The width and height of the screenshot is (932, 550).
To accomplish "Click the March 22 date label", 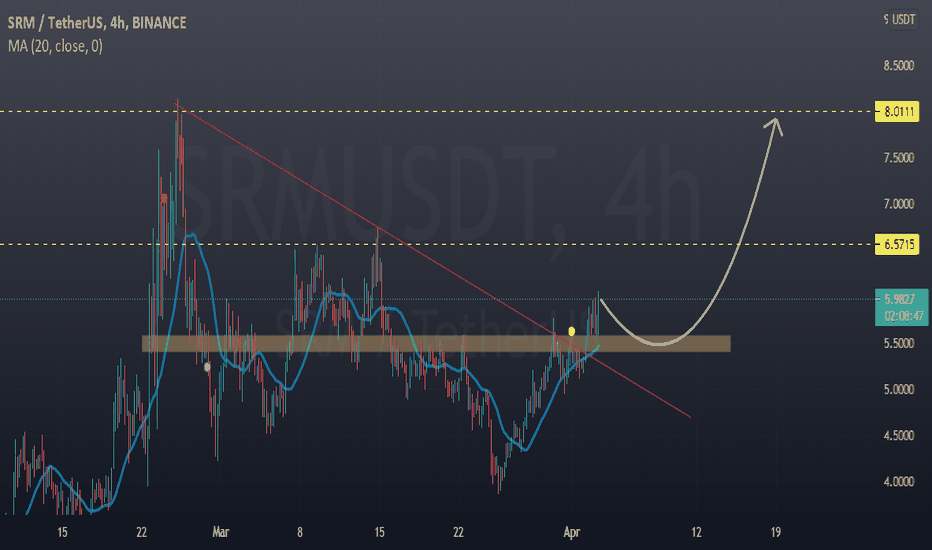I will coord(458,532).
